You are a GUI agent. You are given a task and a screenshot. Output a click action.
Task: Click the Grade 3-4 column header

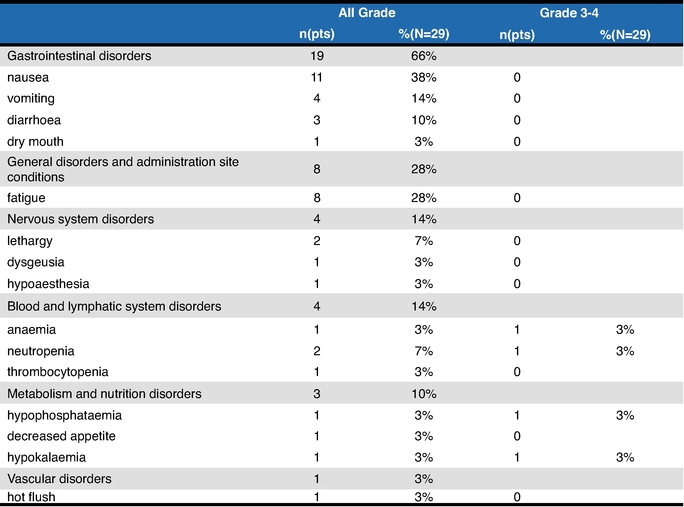click(x=569, y=13)
